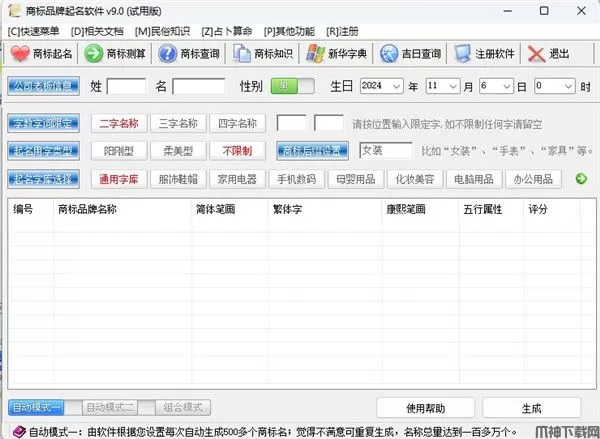Select 三字名称 option

coord(178,124)
